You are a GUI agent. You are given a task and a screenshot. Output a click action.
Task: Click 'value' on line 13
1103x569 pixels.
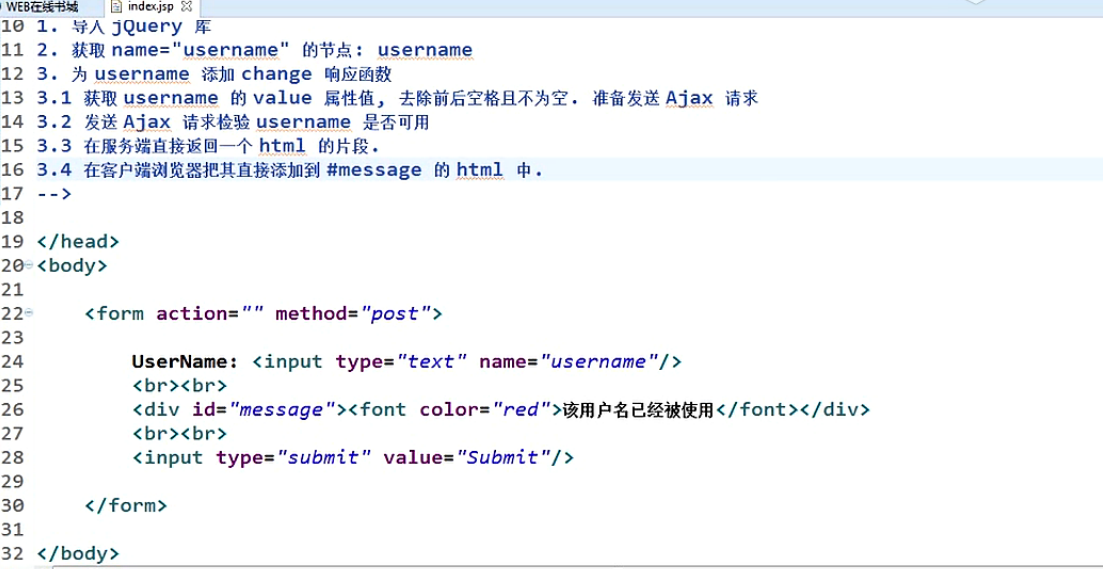coord(282,98)
